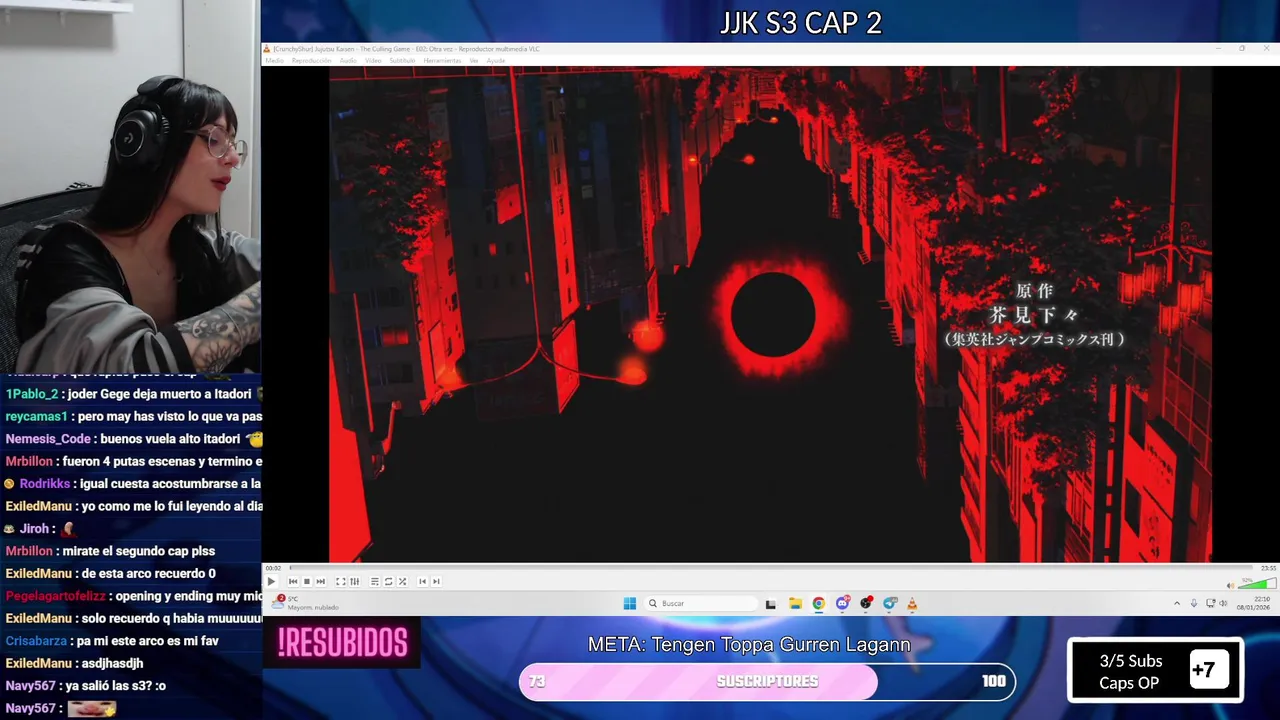Click the SUSCRIPTORES goal progress bar
Screen dimensions: 1280x720
(x=767, y=681)
